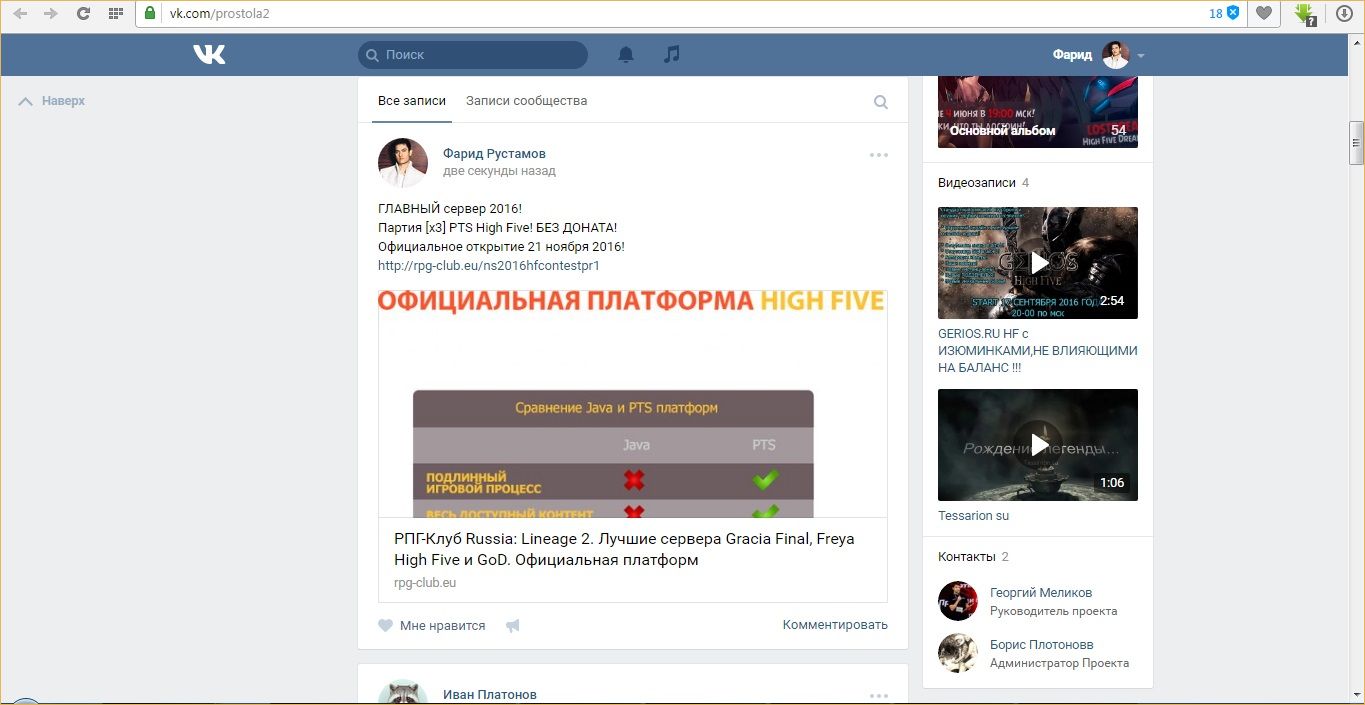1365x705 pixels.
Task: Play the GERIOS.RU HF video
Action: click(1038, 263)
